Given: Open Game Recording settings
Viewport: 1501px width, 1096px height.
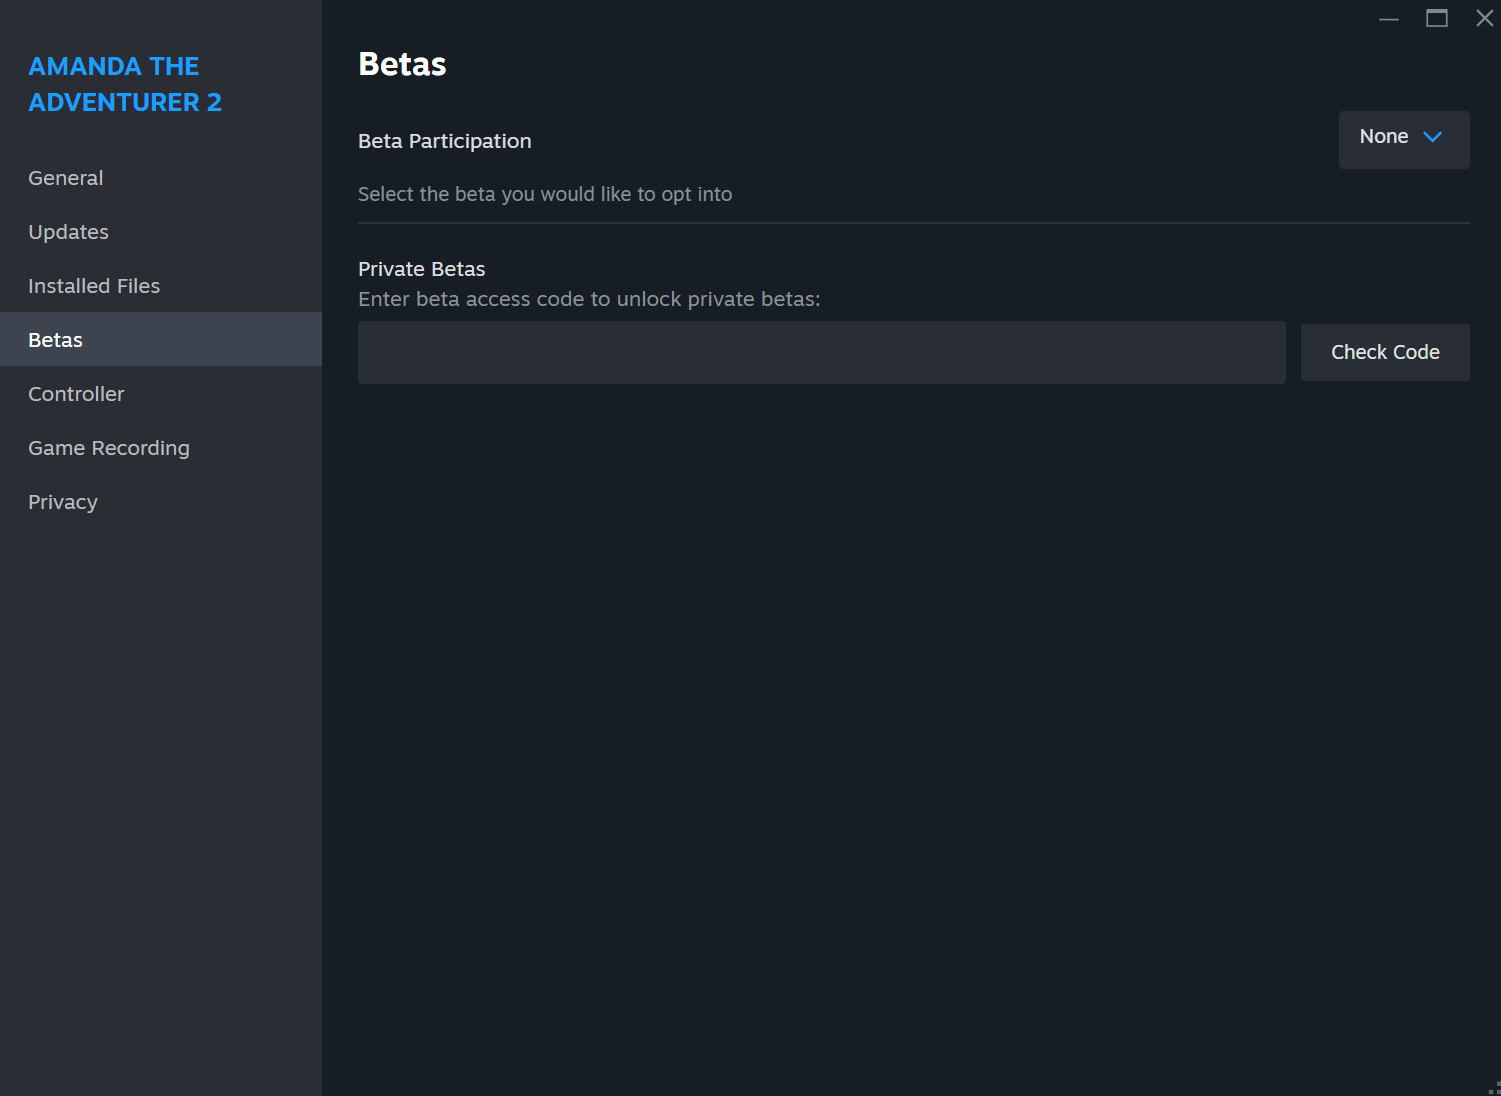Looking at the screenshot, I should (x=160, y=448).
